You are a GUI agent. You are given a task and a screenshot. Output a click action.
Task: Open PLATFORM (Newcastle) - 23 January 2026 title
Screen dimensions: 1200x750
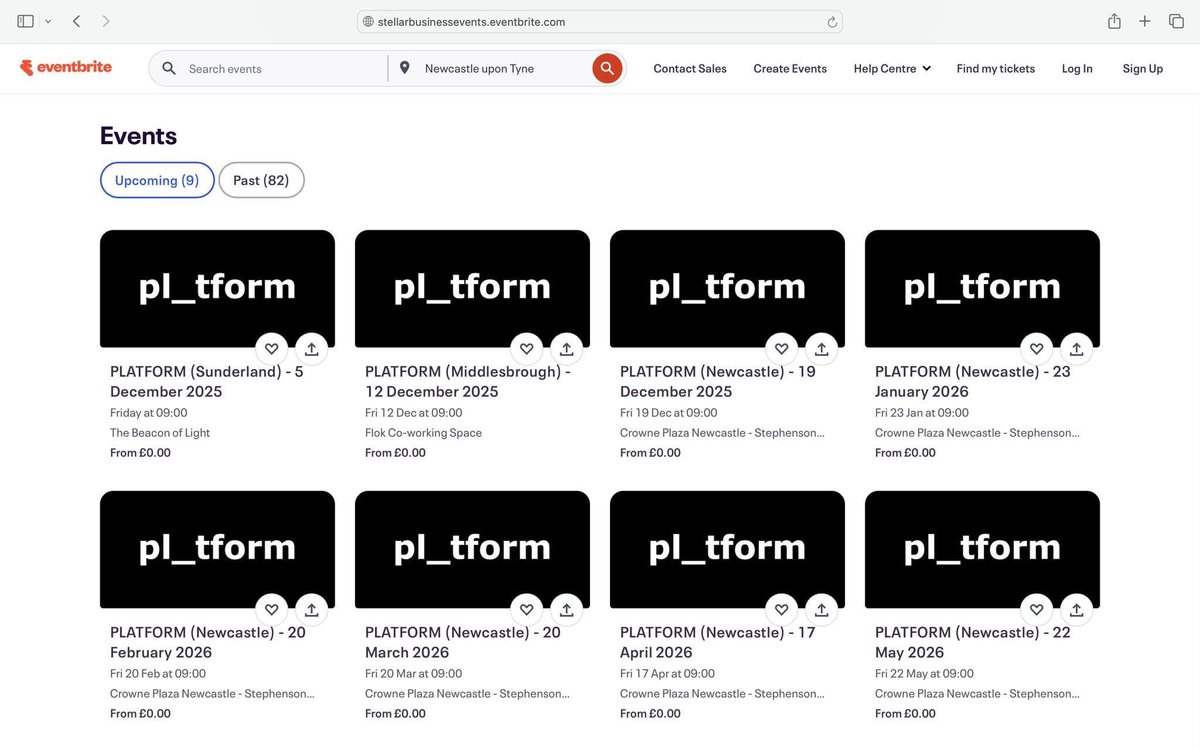pos(973,381)
